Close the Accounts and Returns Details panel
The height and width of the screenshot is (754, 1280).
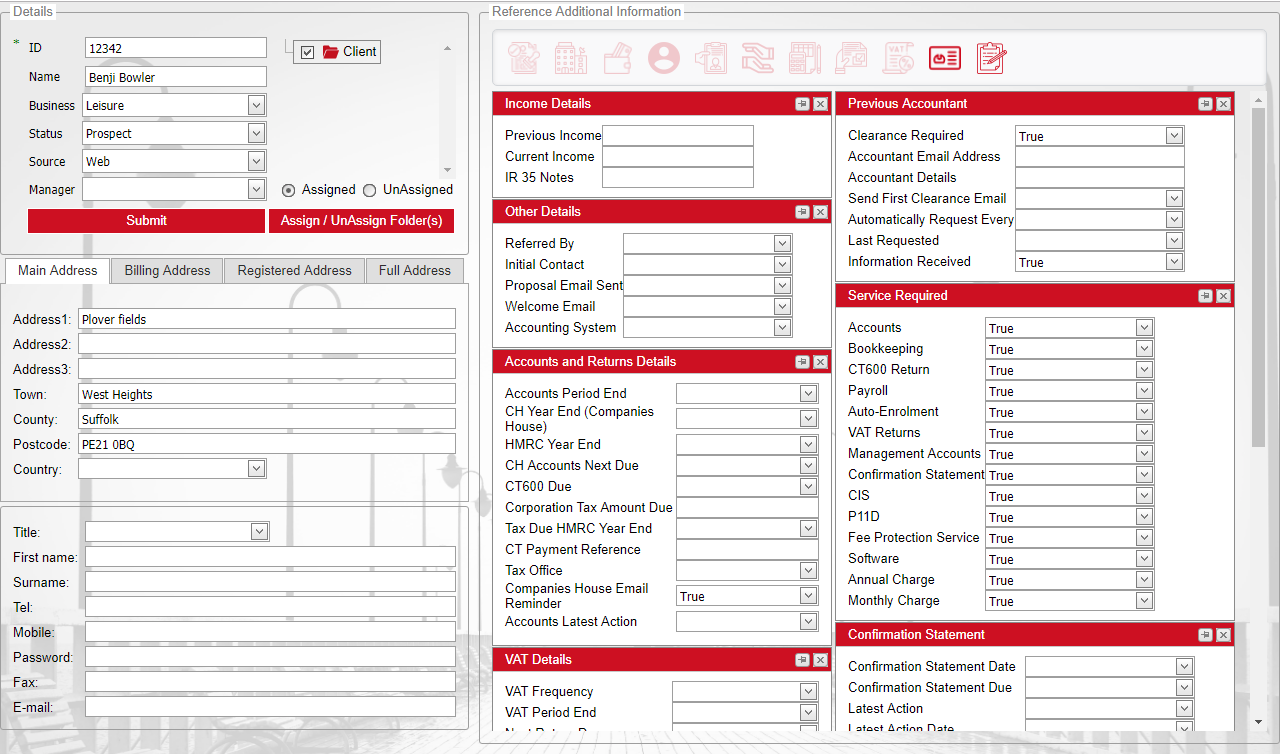(x=820, y=362)
